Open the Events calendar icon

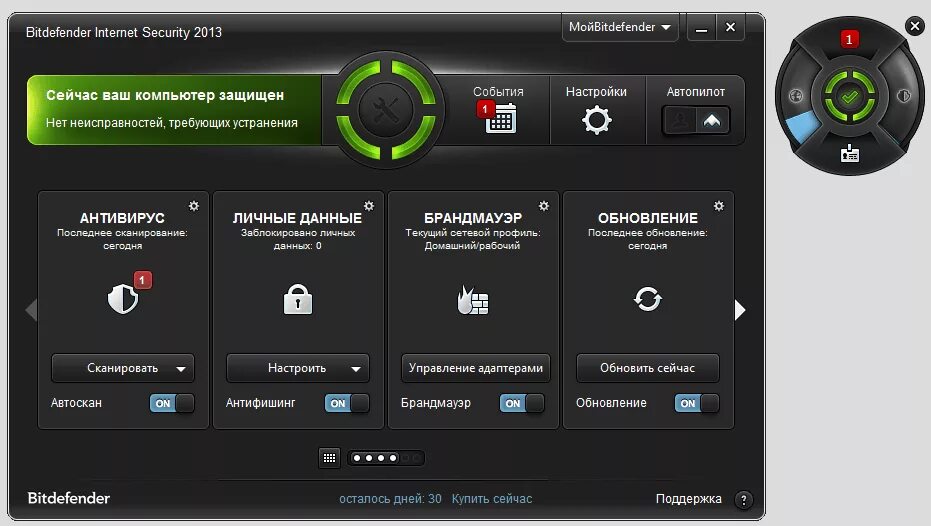tap(501, 118)
